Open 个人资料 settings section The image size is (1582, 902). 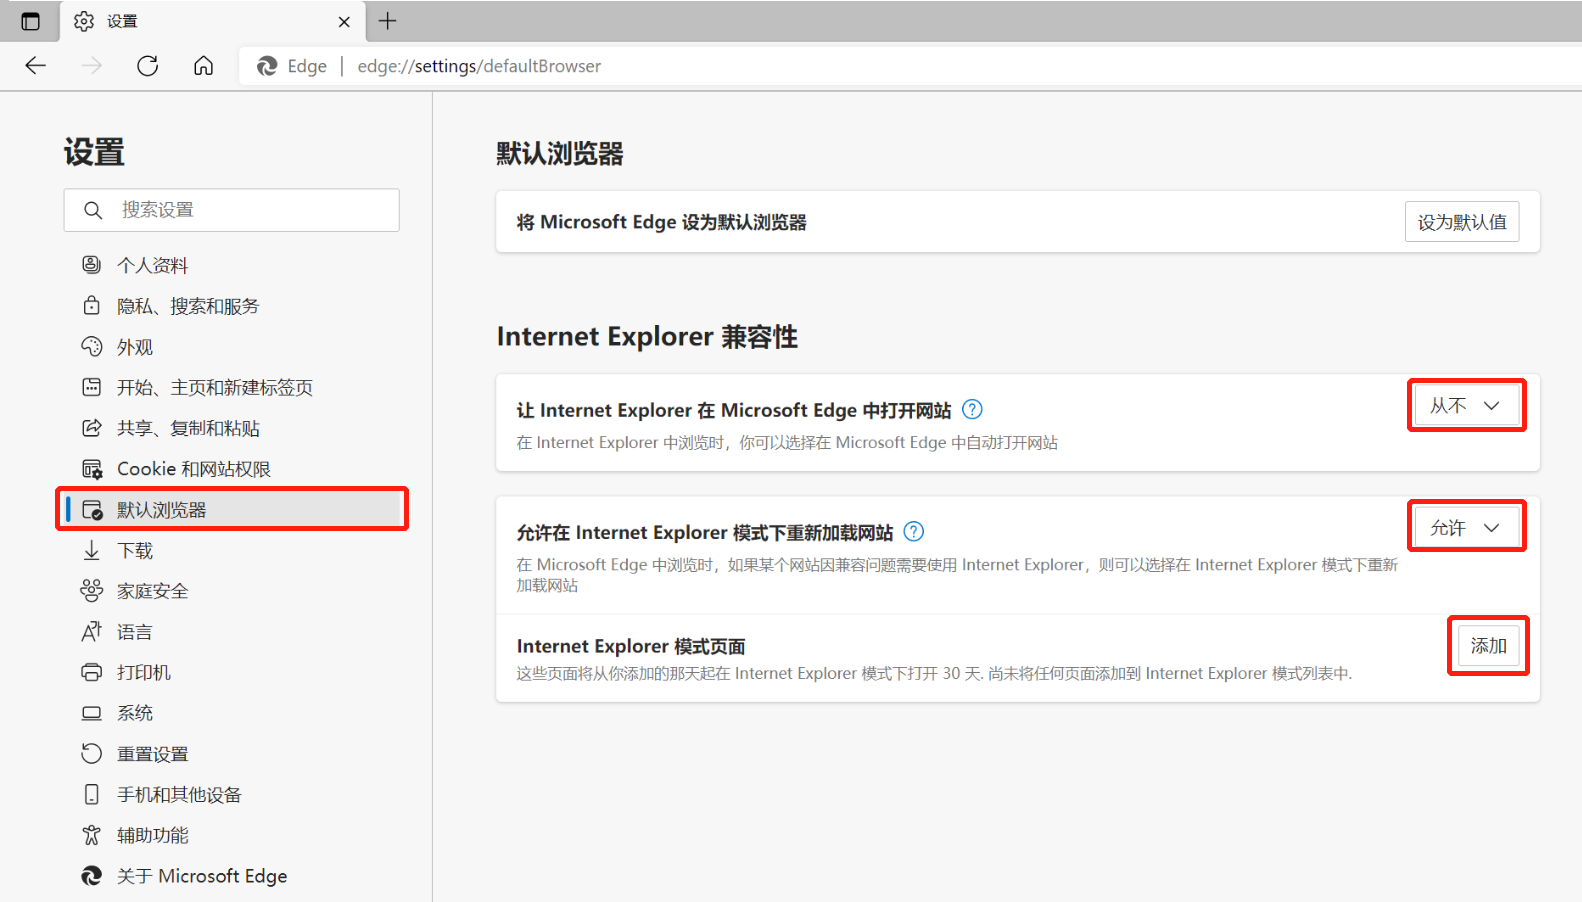[152, 265]
